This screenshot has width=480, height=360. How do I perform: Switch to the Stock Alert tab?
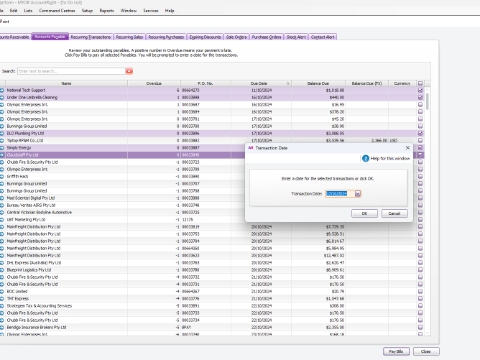296,37
